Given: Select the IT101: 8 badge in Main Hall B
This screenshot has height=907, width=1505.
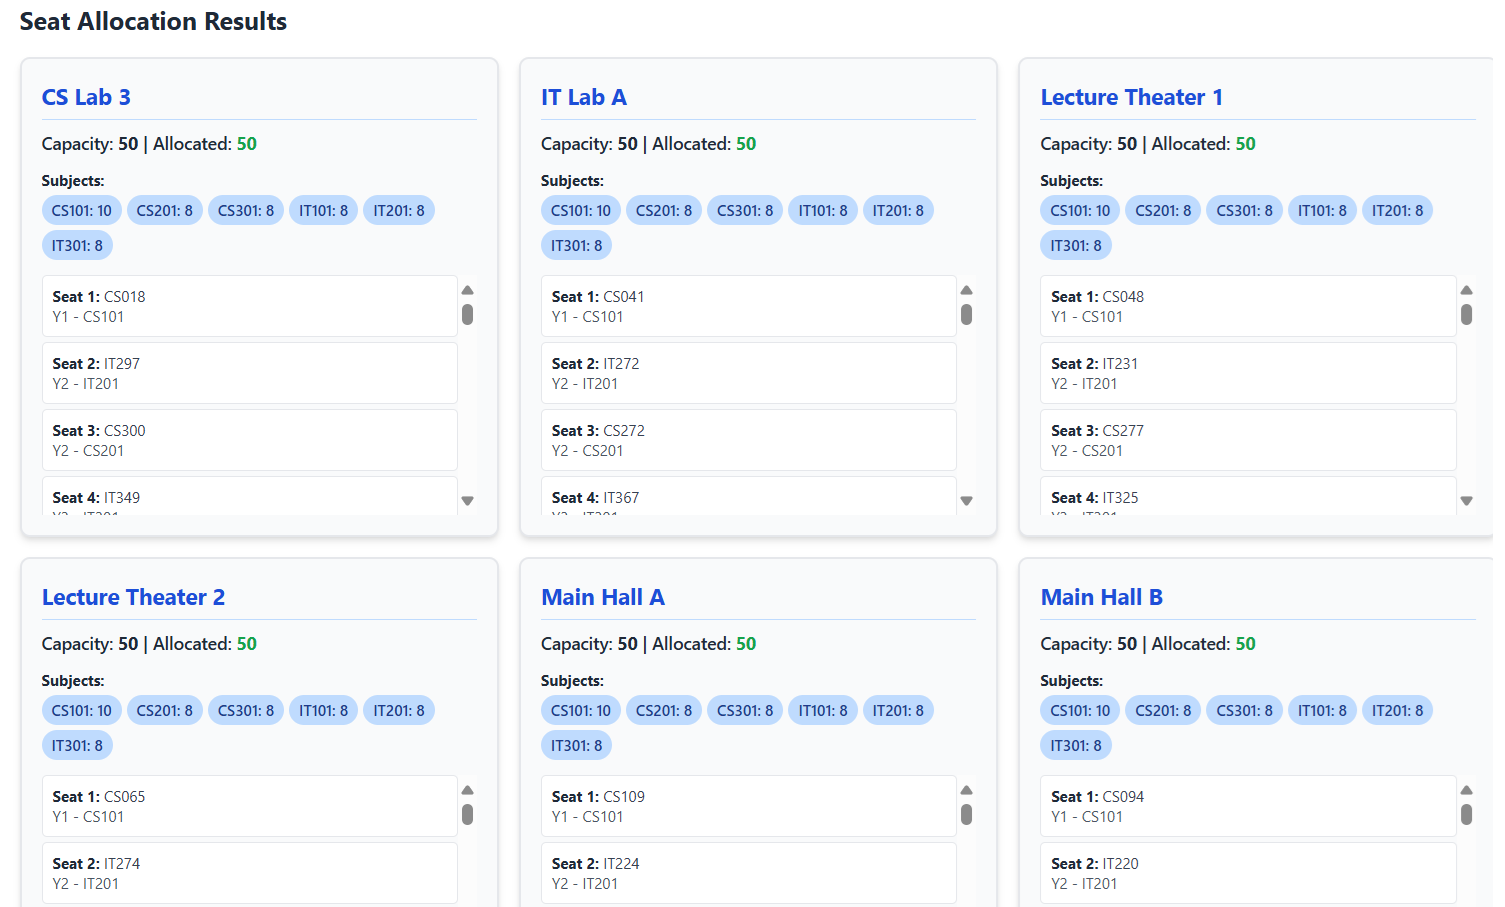Looking at the screenshot, I should coord(1321,710).
